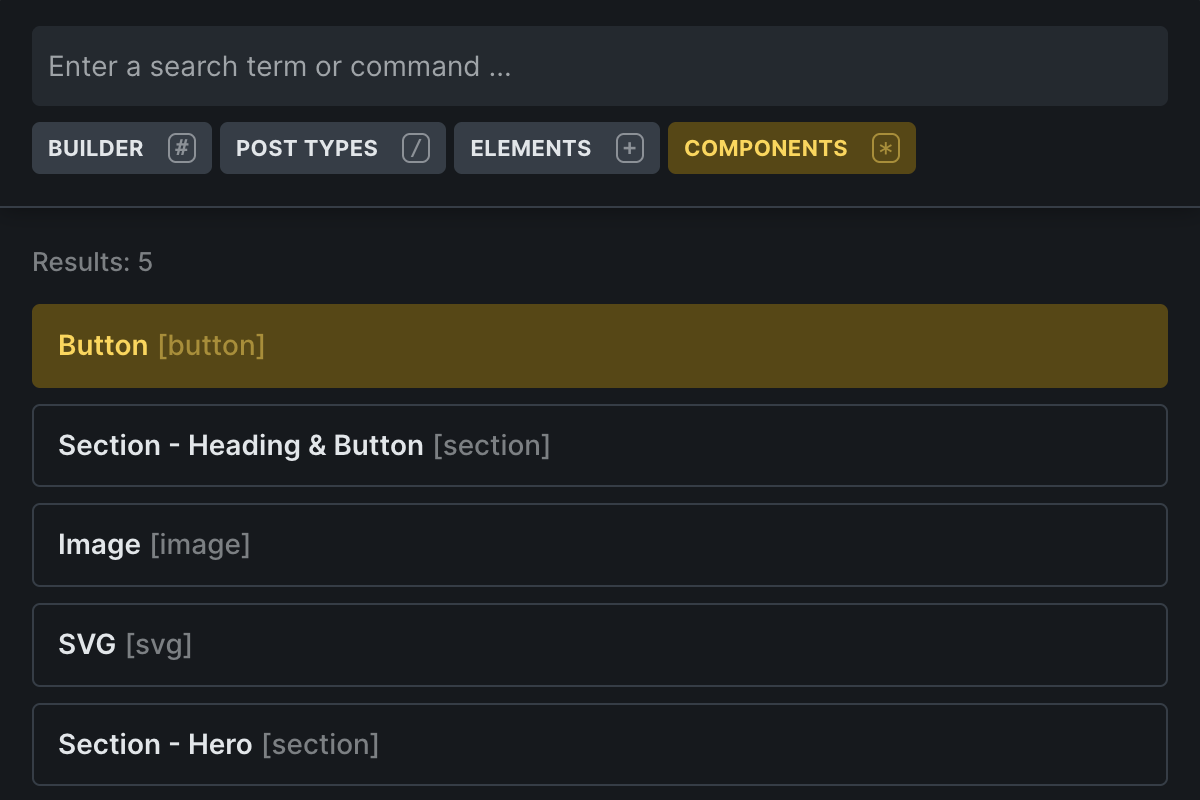Switch to the Post Types filter

333,148
